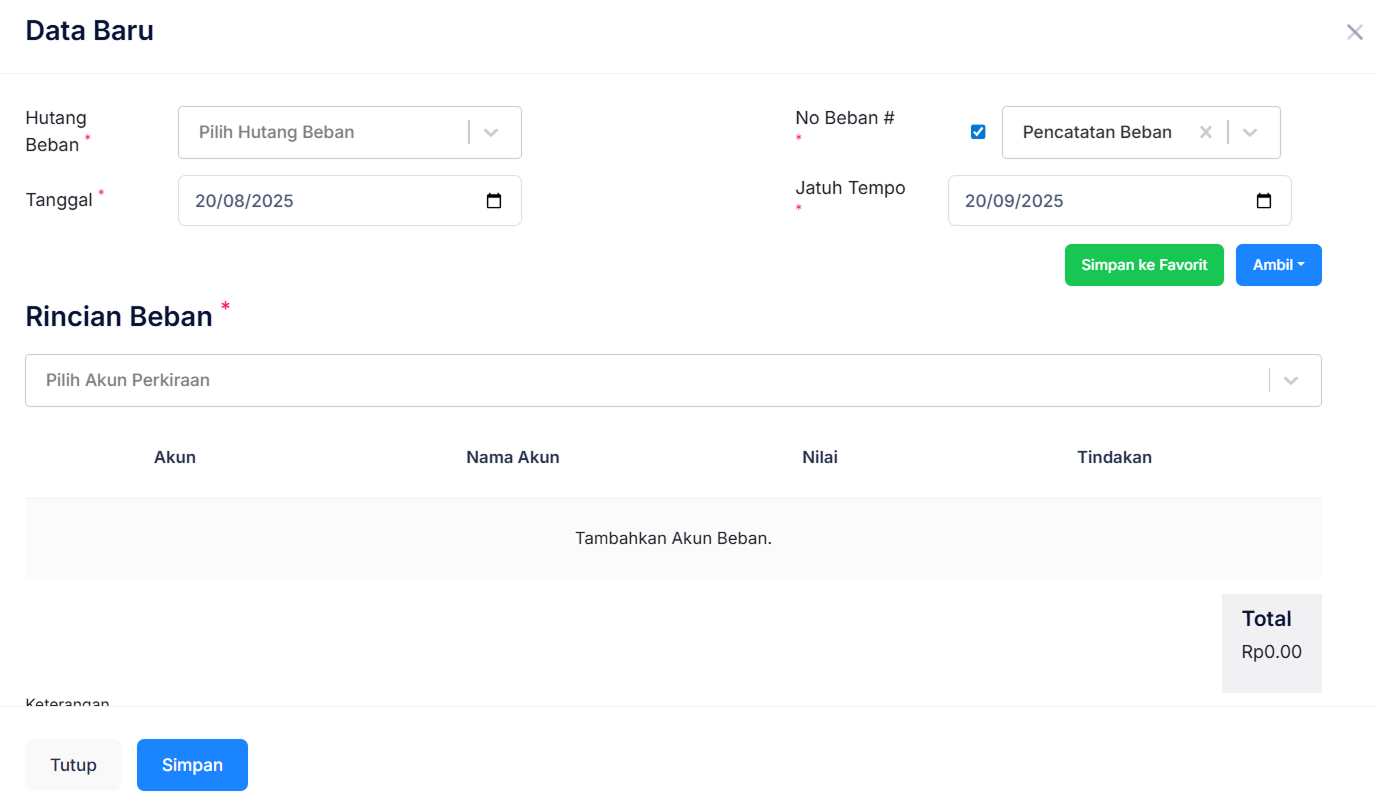
Task: Close the Data Baru dialog
Action: (x=1355, y=32)
